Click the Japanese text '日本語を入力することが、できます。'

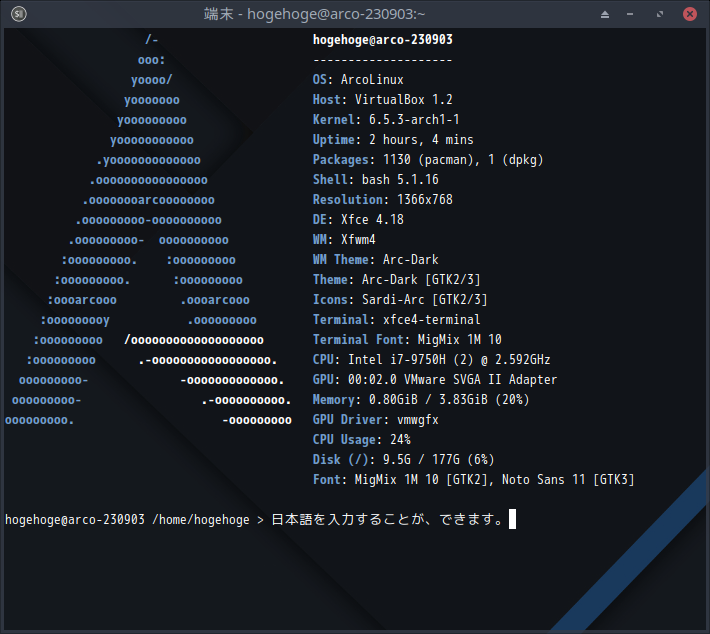[387, 519]
